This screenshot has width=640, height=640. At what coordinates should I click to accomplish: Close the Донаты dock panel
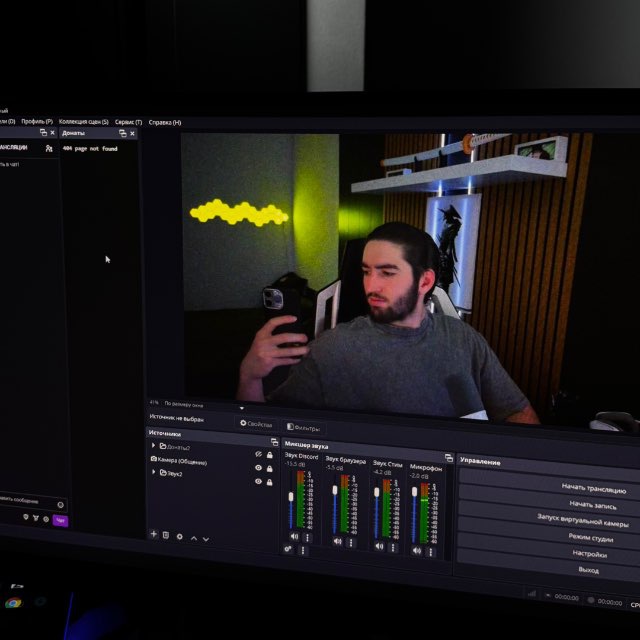(x=132, y=133)
